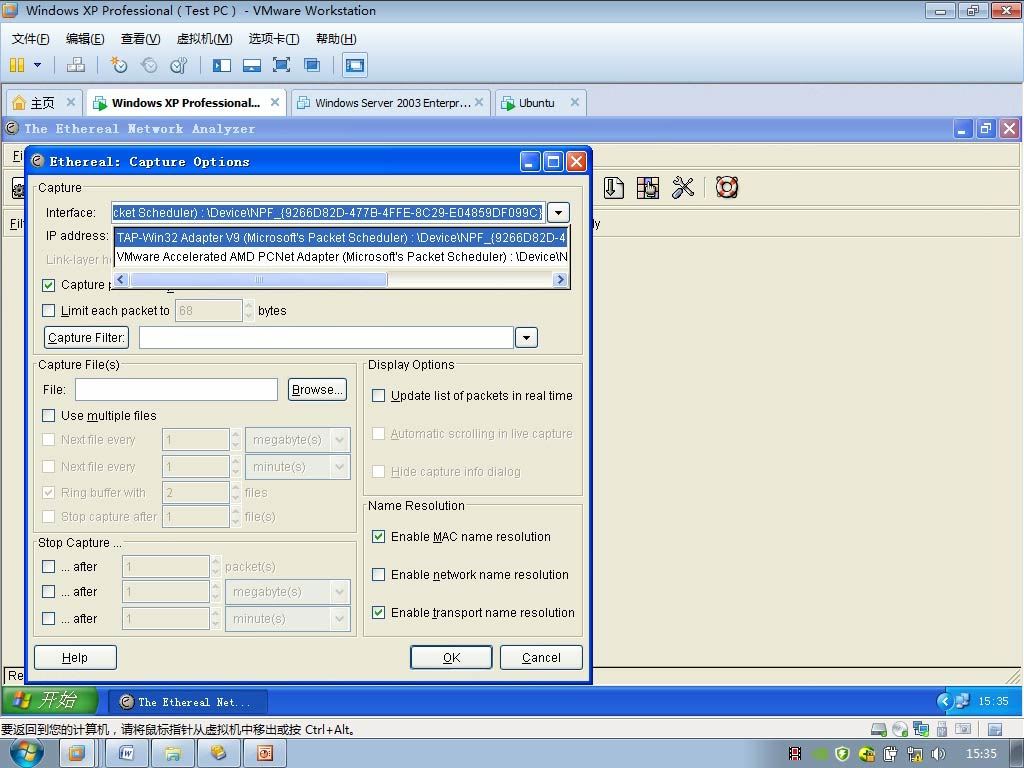Viewport: 1024px width, 768px height.
Task: Open the Capture Filter history dropdown arrow
Action: [526, 338]
